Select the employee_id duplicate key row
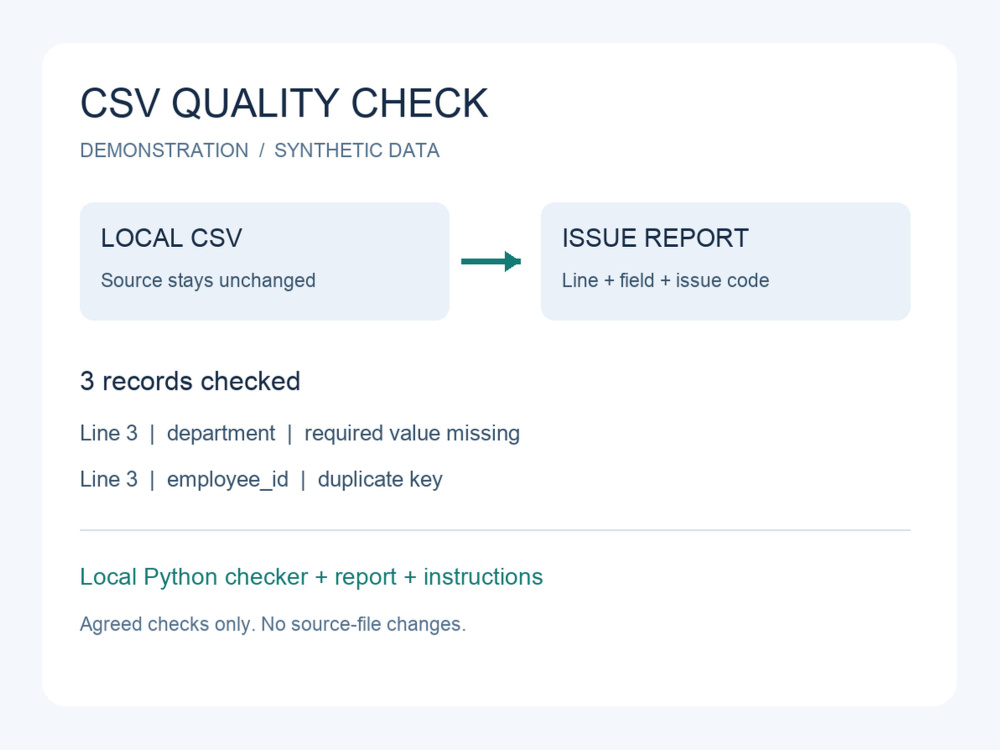This screenshot has width=1000, height=750. tap(261, 480)
